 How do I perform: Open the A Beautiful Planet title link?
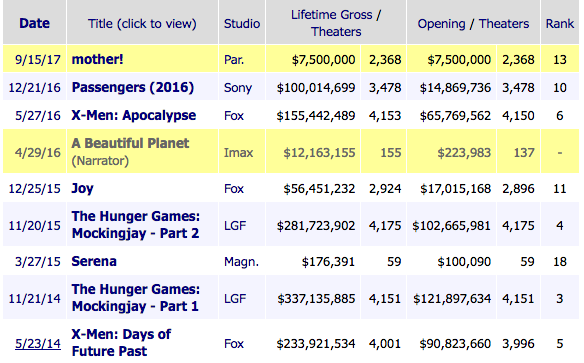tap(130, 143)
